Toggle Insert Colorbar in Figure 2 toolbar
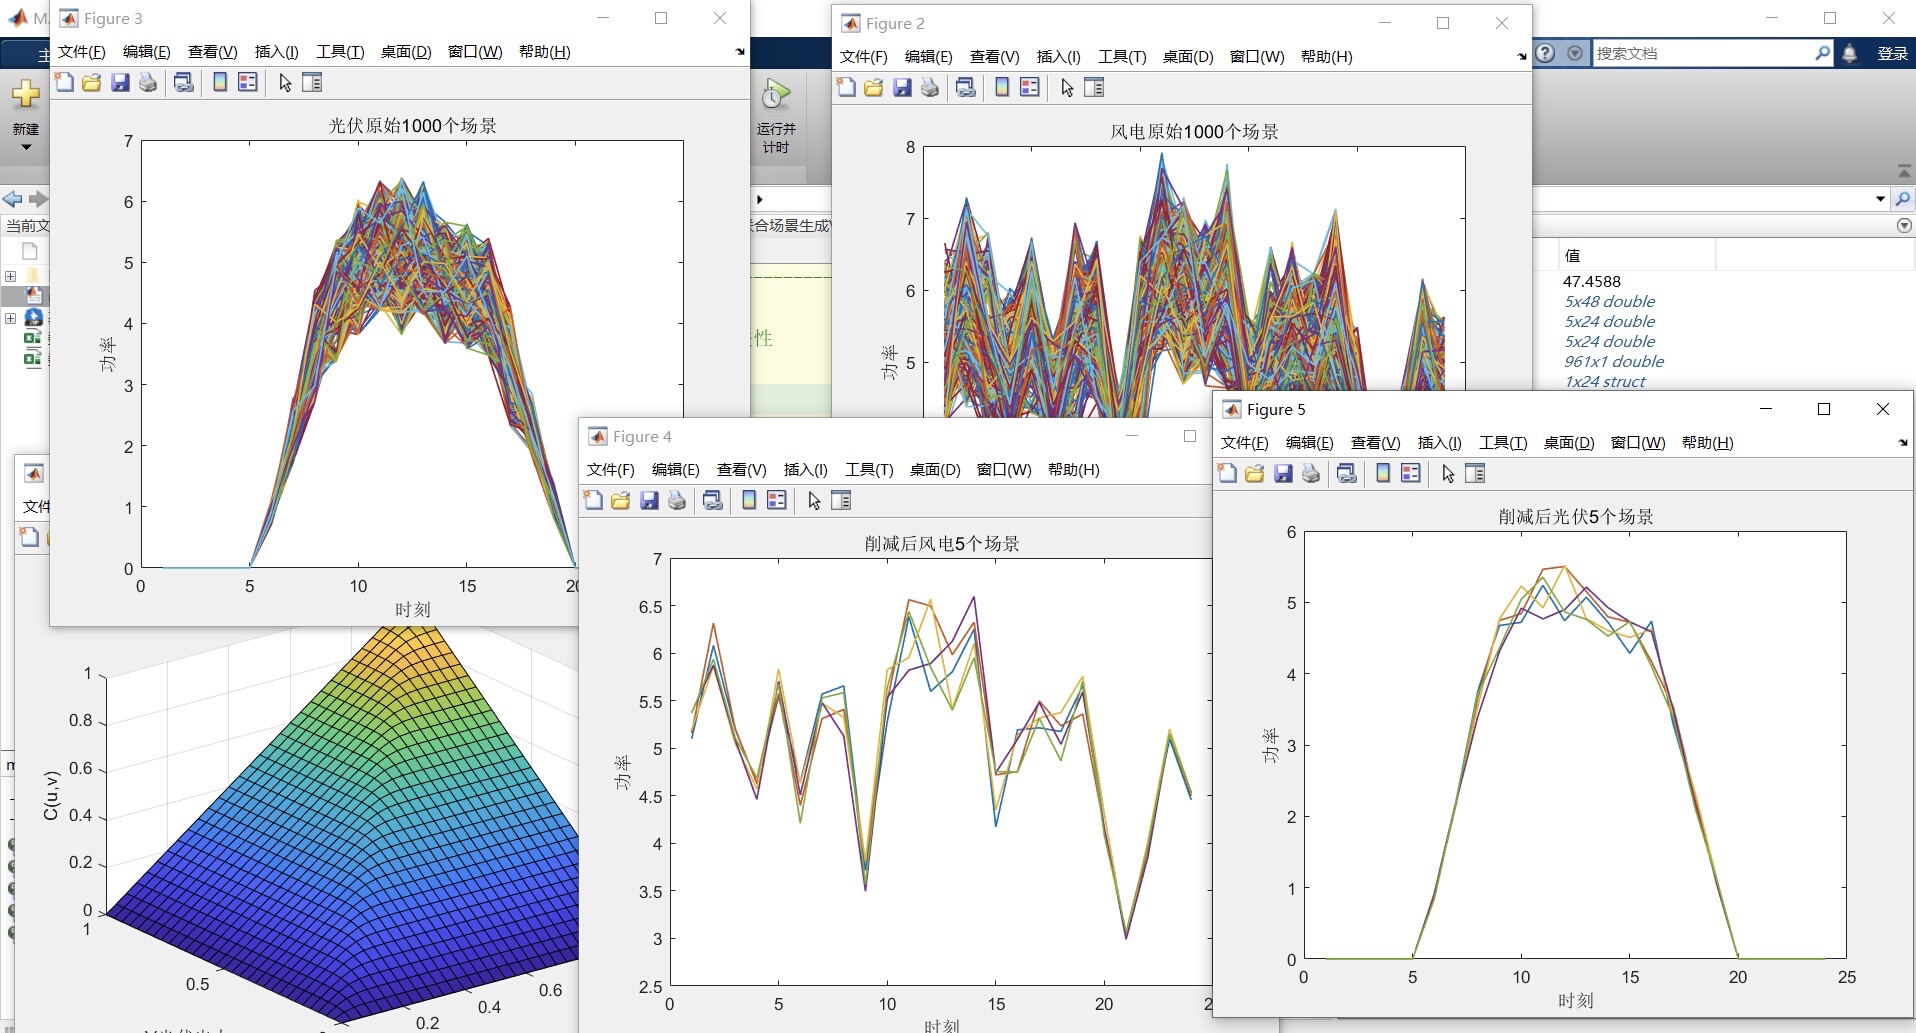Image resolution: width=1916 pixels, height=1033 pixels. pos(1002,88)
